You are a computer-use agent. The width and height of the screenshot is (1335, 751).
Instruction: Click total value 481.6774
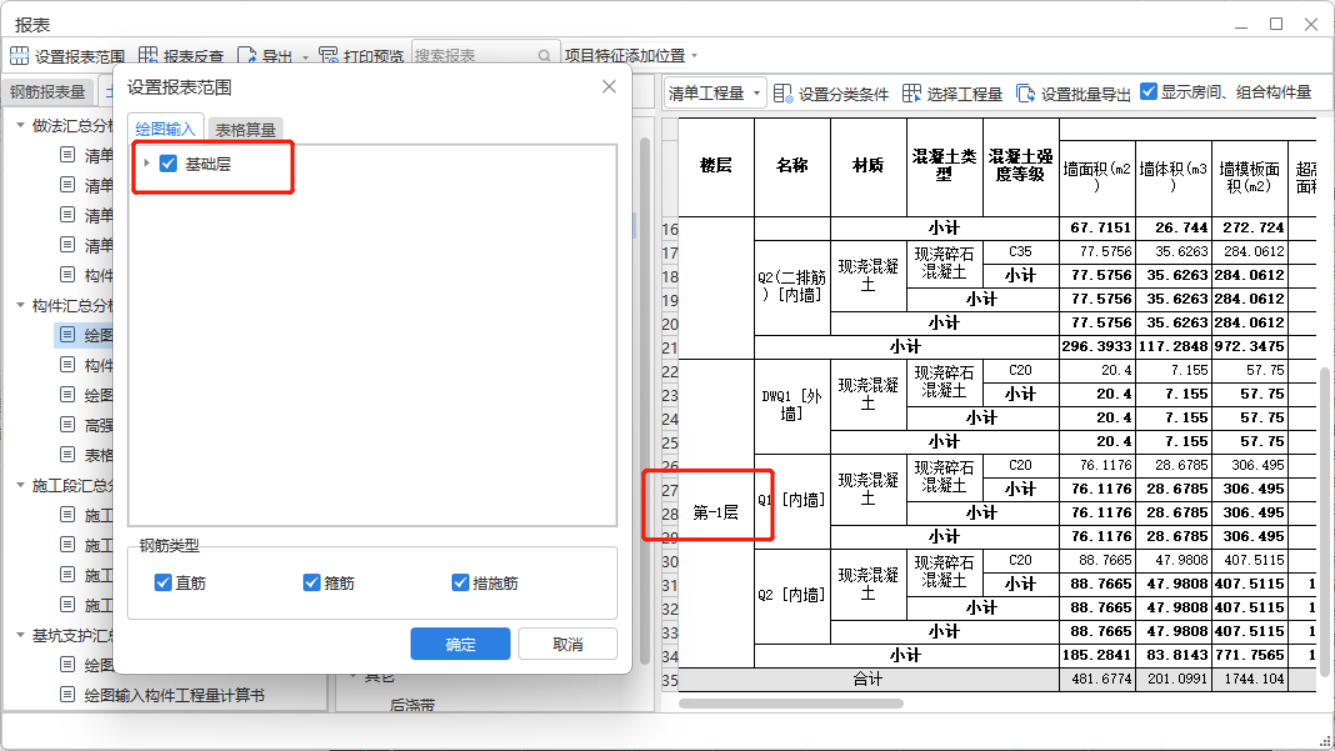1097,680
